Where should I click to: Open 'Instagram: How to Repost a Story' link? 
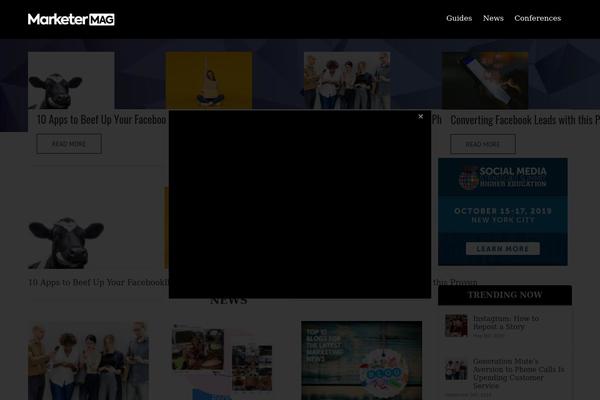pos(506,322)
